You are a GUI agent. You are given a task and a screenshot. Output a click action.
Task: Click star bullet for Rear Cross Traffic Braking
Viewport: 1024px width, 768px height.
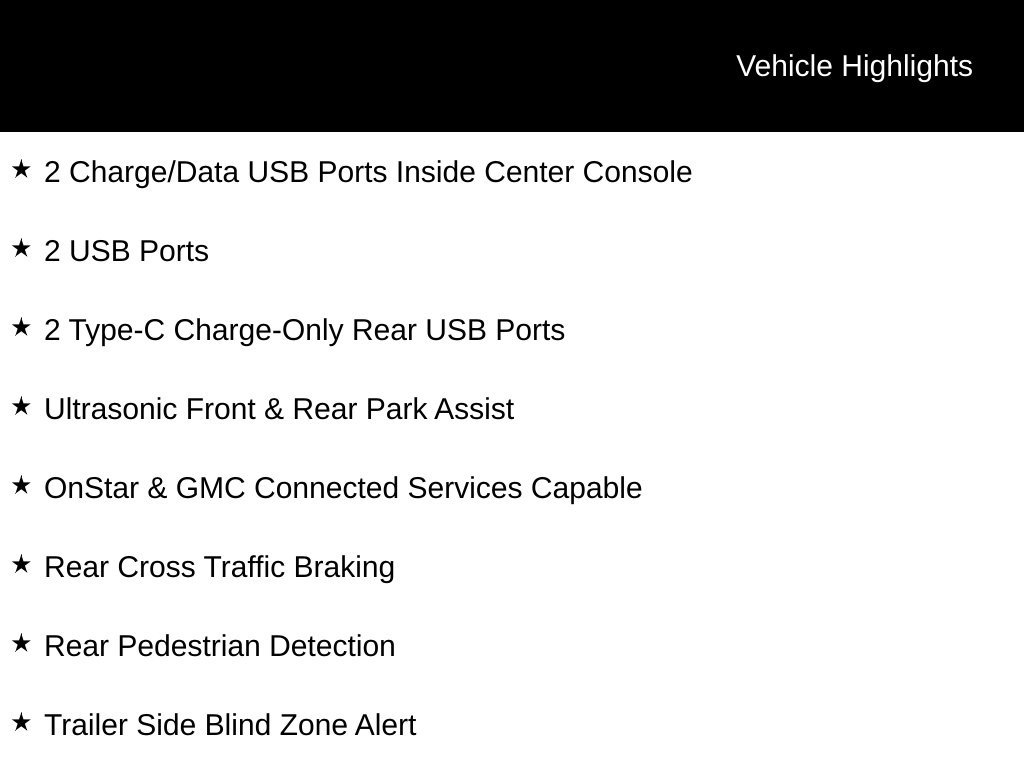21,565
